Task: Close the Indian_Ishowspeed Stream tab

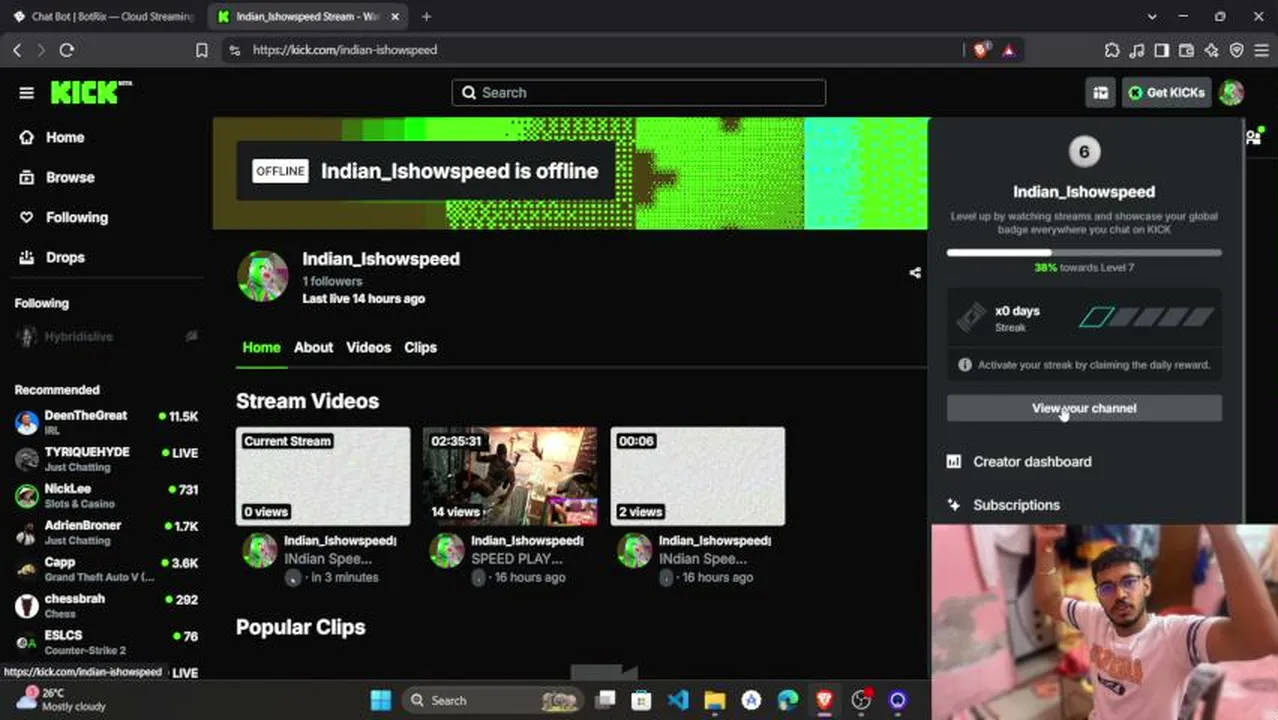Action: 395,16
